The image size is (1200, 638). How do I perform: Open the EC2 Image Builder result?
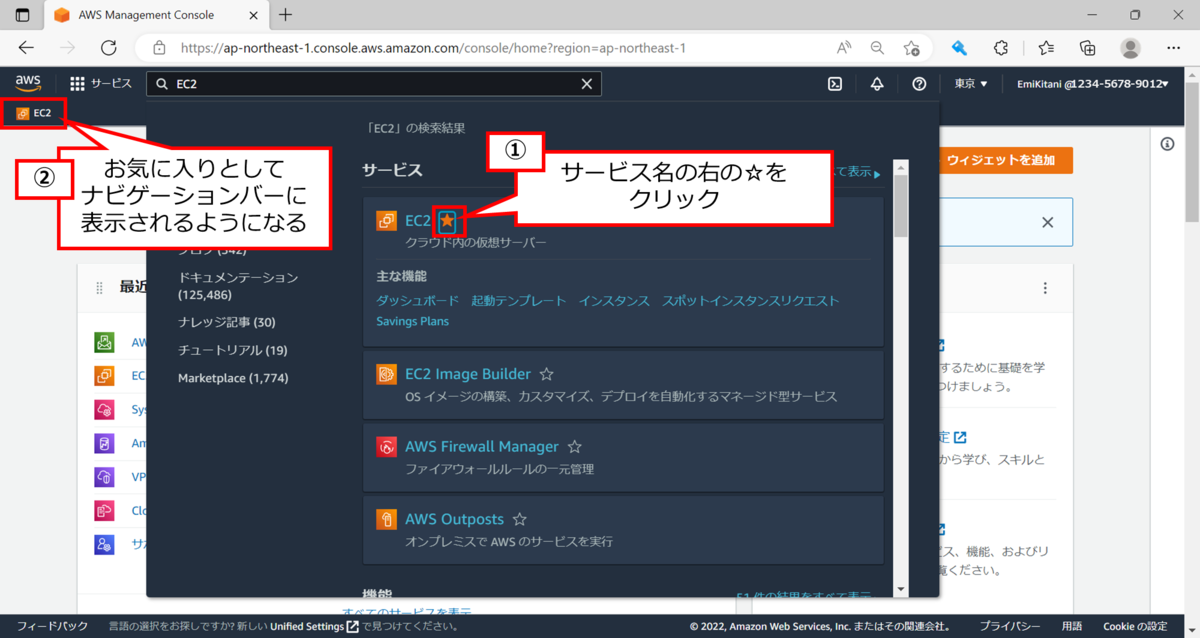468,374
